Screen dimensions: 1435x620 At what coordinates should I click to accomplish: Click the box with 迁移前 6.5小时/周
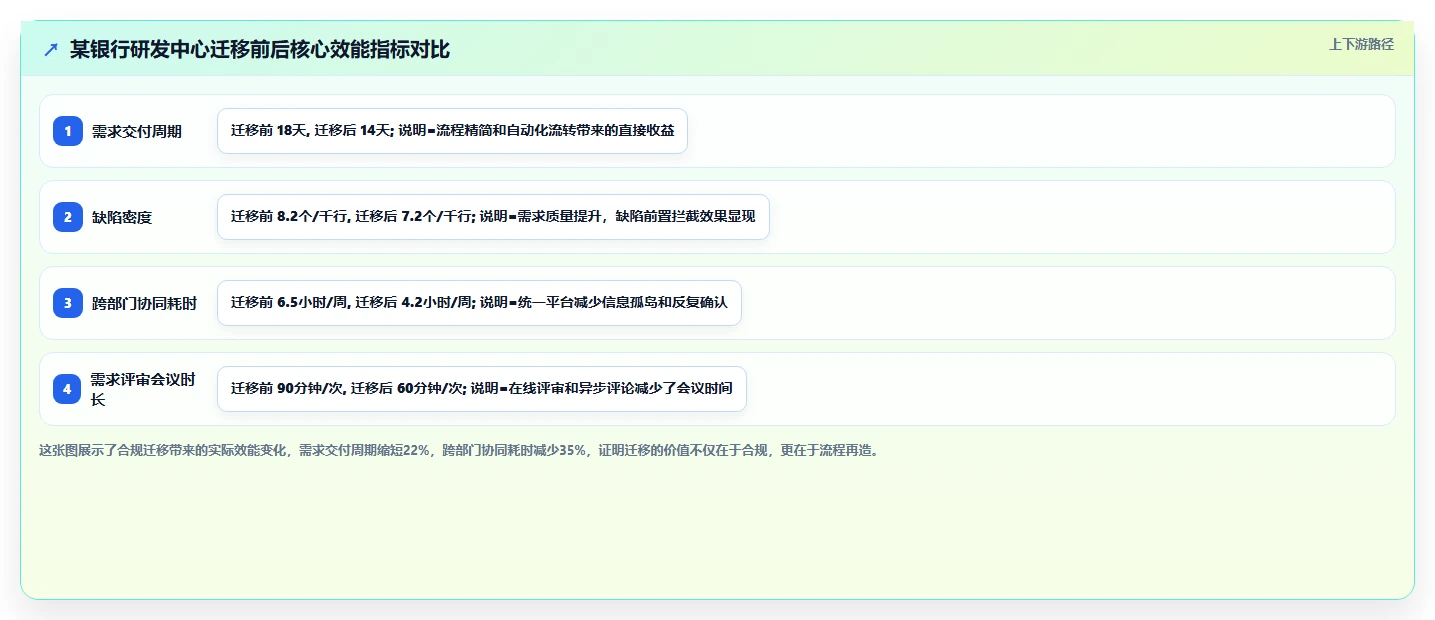[479, 303]
